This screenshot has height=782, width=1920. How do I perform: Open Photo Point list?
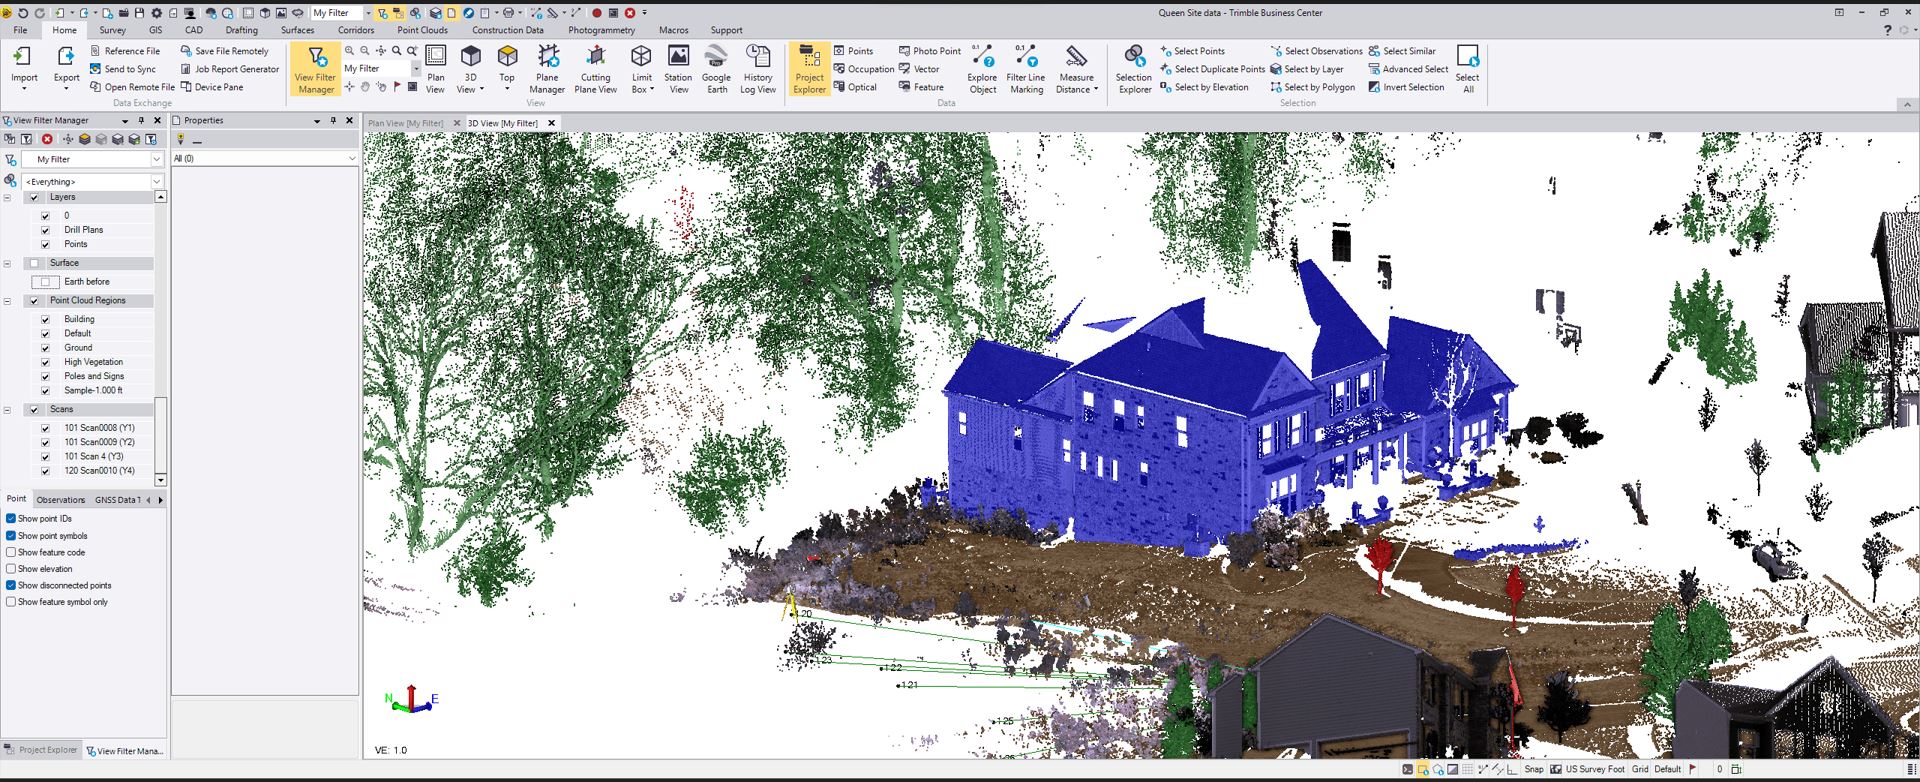pyautogui.click(x=929, y=51)
